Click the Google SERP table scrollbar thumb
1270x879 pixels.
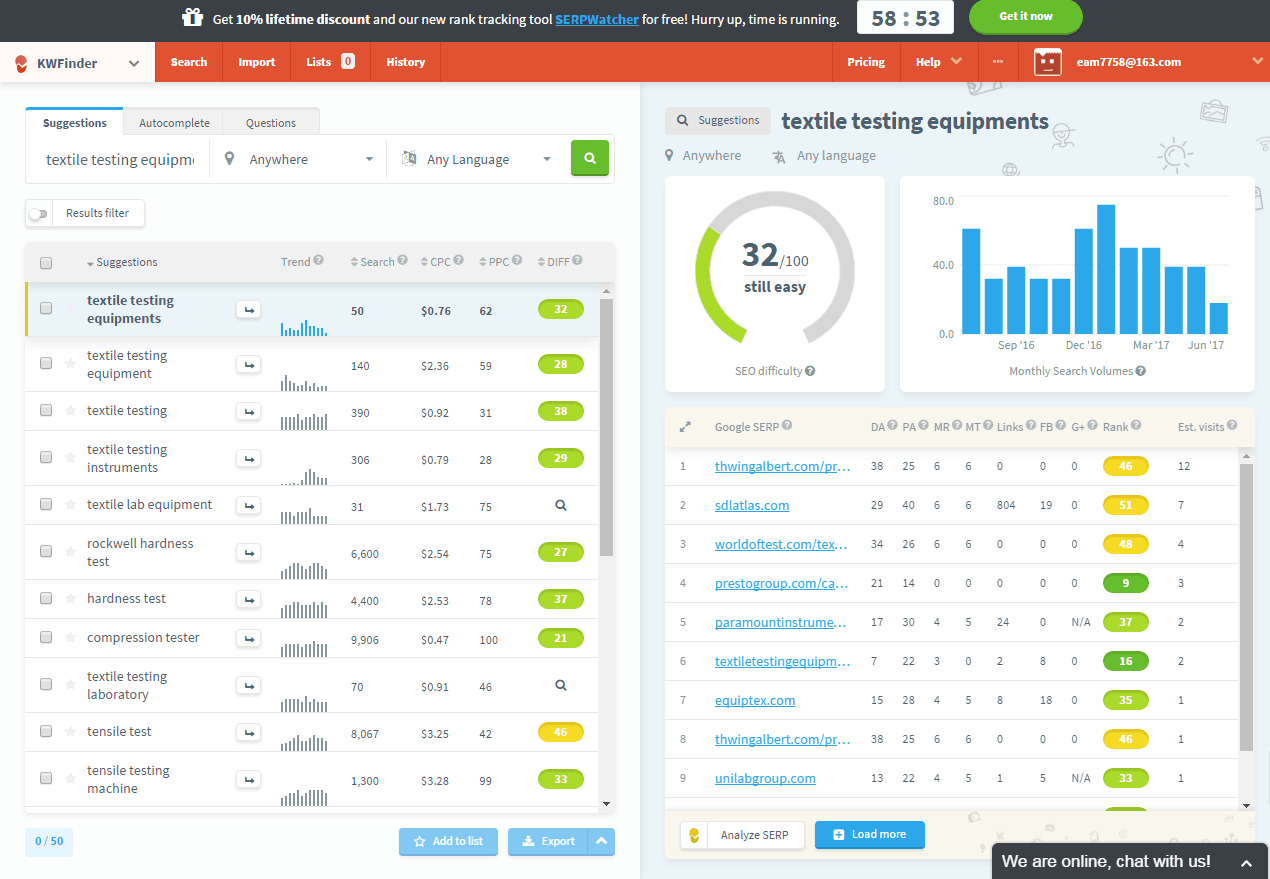1246,608
